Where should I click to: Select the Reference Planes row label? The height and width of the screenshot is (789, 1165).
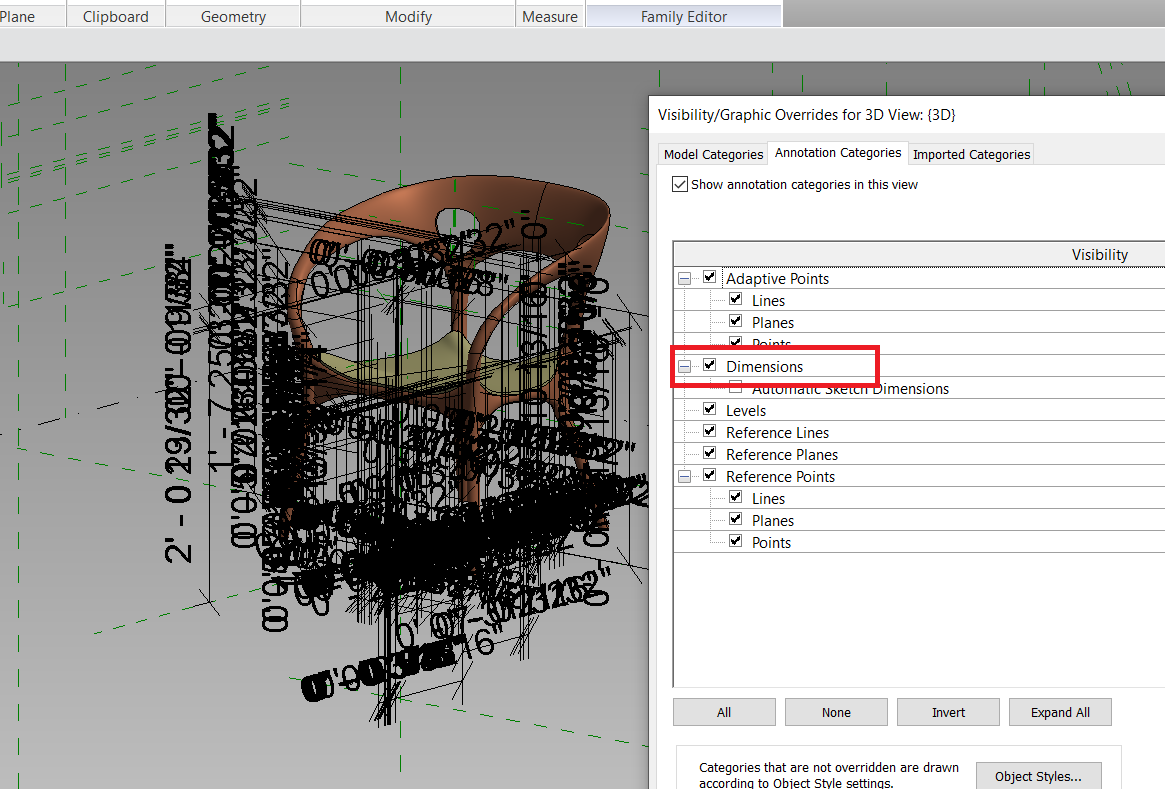(x=782, y=455)
